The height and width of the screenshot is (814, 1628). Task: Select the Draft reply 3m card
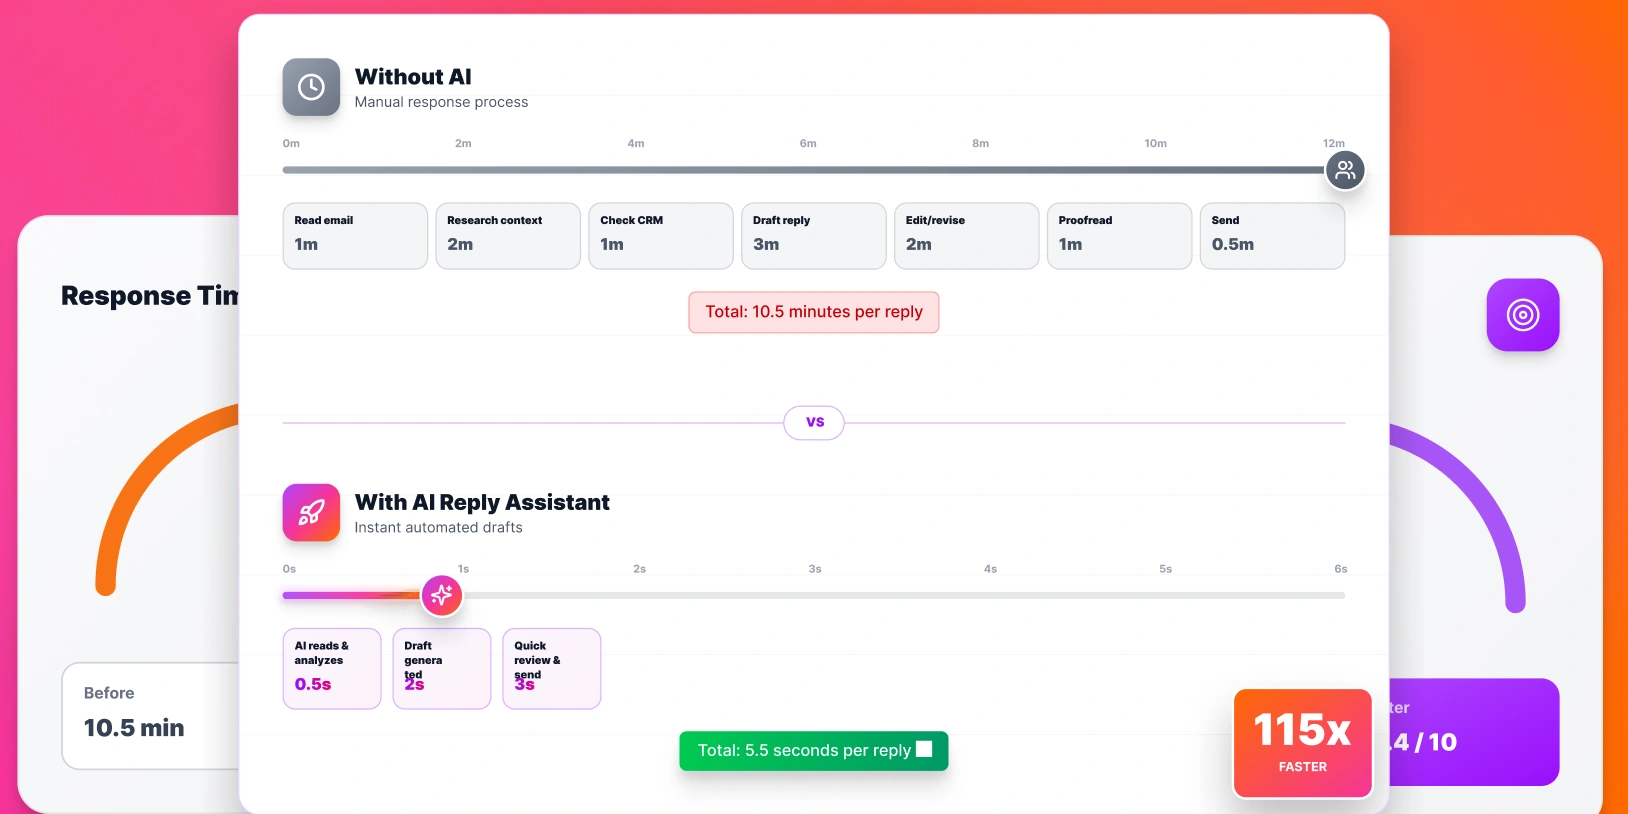click(813, 236)
